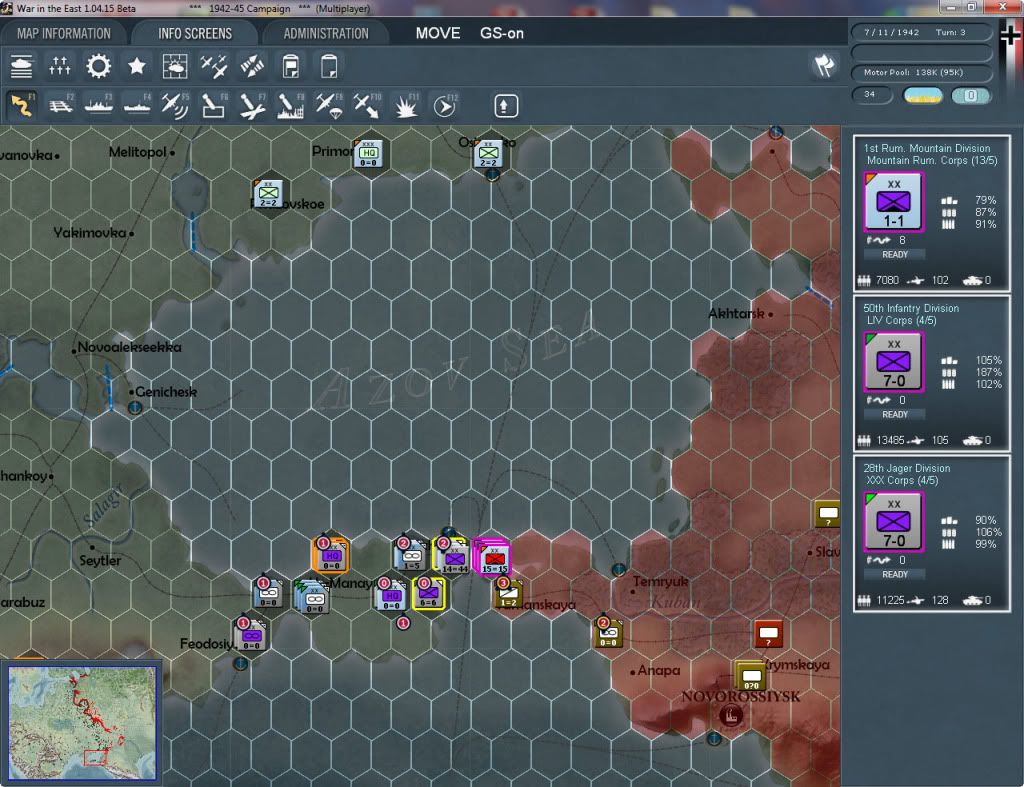Click the 50th Infantry Division counter in panel
Image resolution: width=1024 pixels, height=787 pixels.
coord(893,362)
